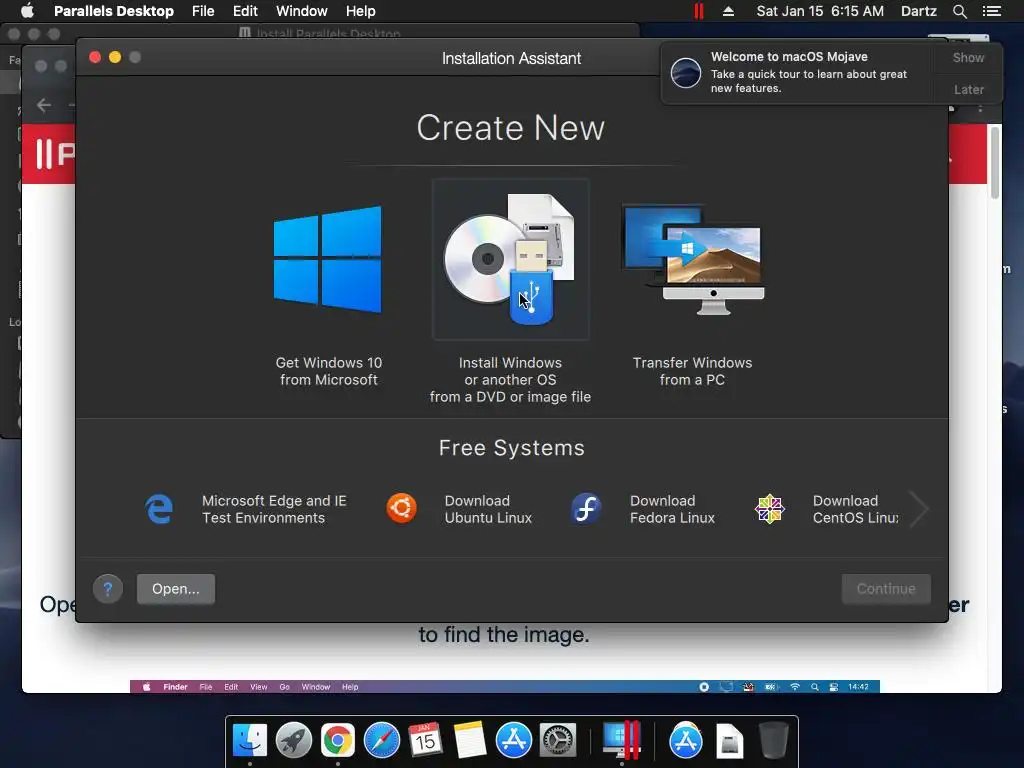
Task: Click the Mojave notification icon
Action: coord(686,72)
